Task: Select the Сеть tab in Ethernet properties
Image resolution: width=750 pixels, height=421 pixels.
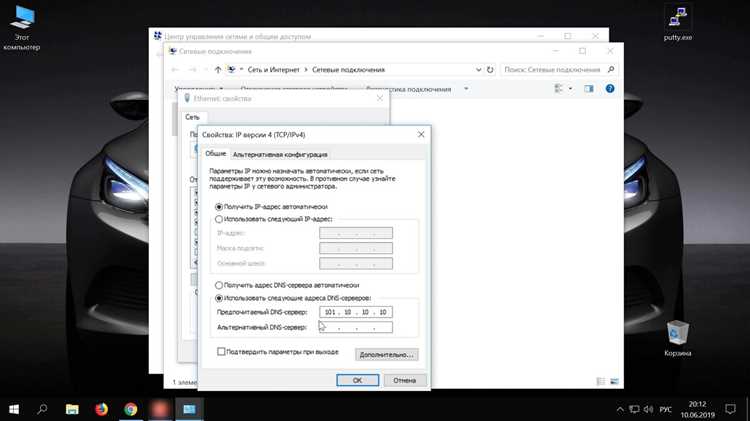Action: click(x=192, y=117)
